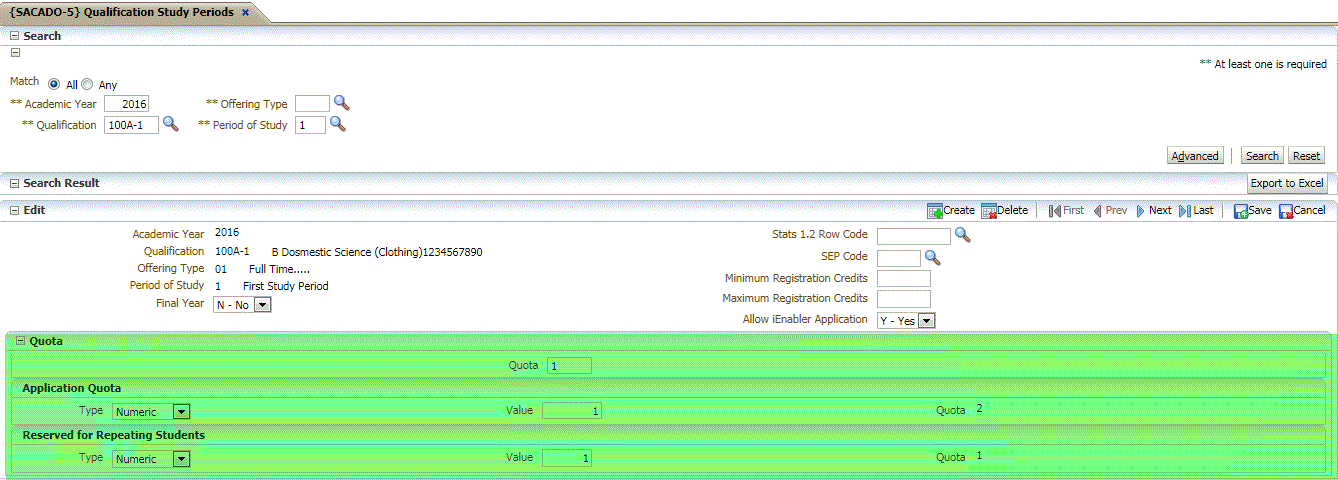Select the All match radio button

tap(54, 85)
